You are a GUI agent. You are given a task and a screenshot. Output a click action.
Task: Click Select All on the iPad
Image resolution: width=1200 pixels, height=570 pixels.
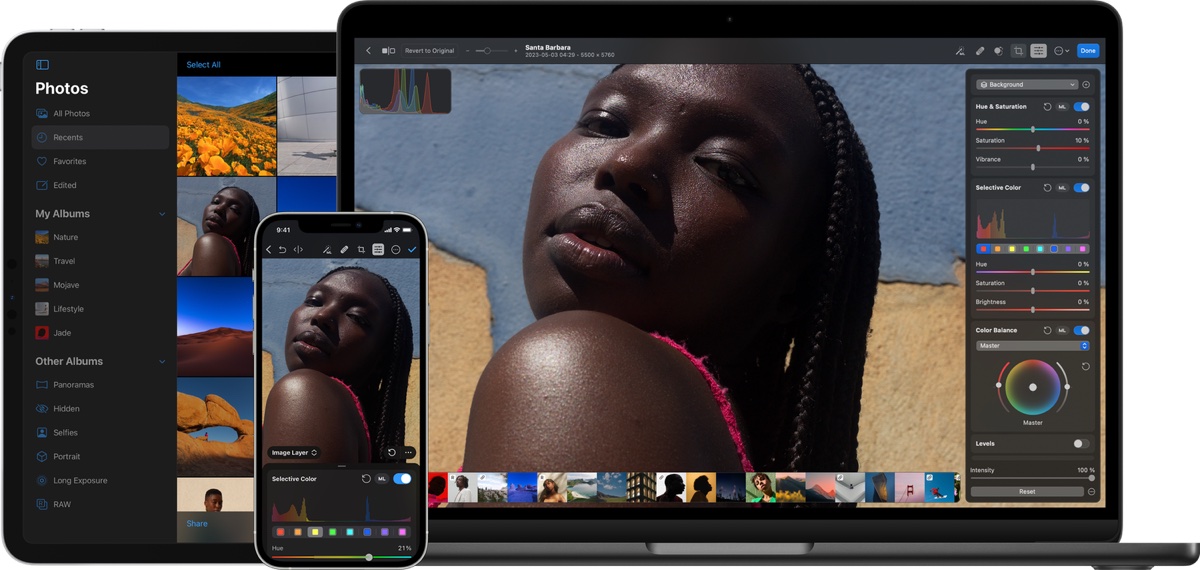[204, 65]
